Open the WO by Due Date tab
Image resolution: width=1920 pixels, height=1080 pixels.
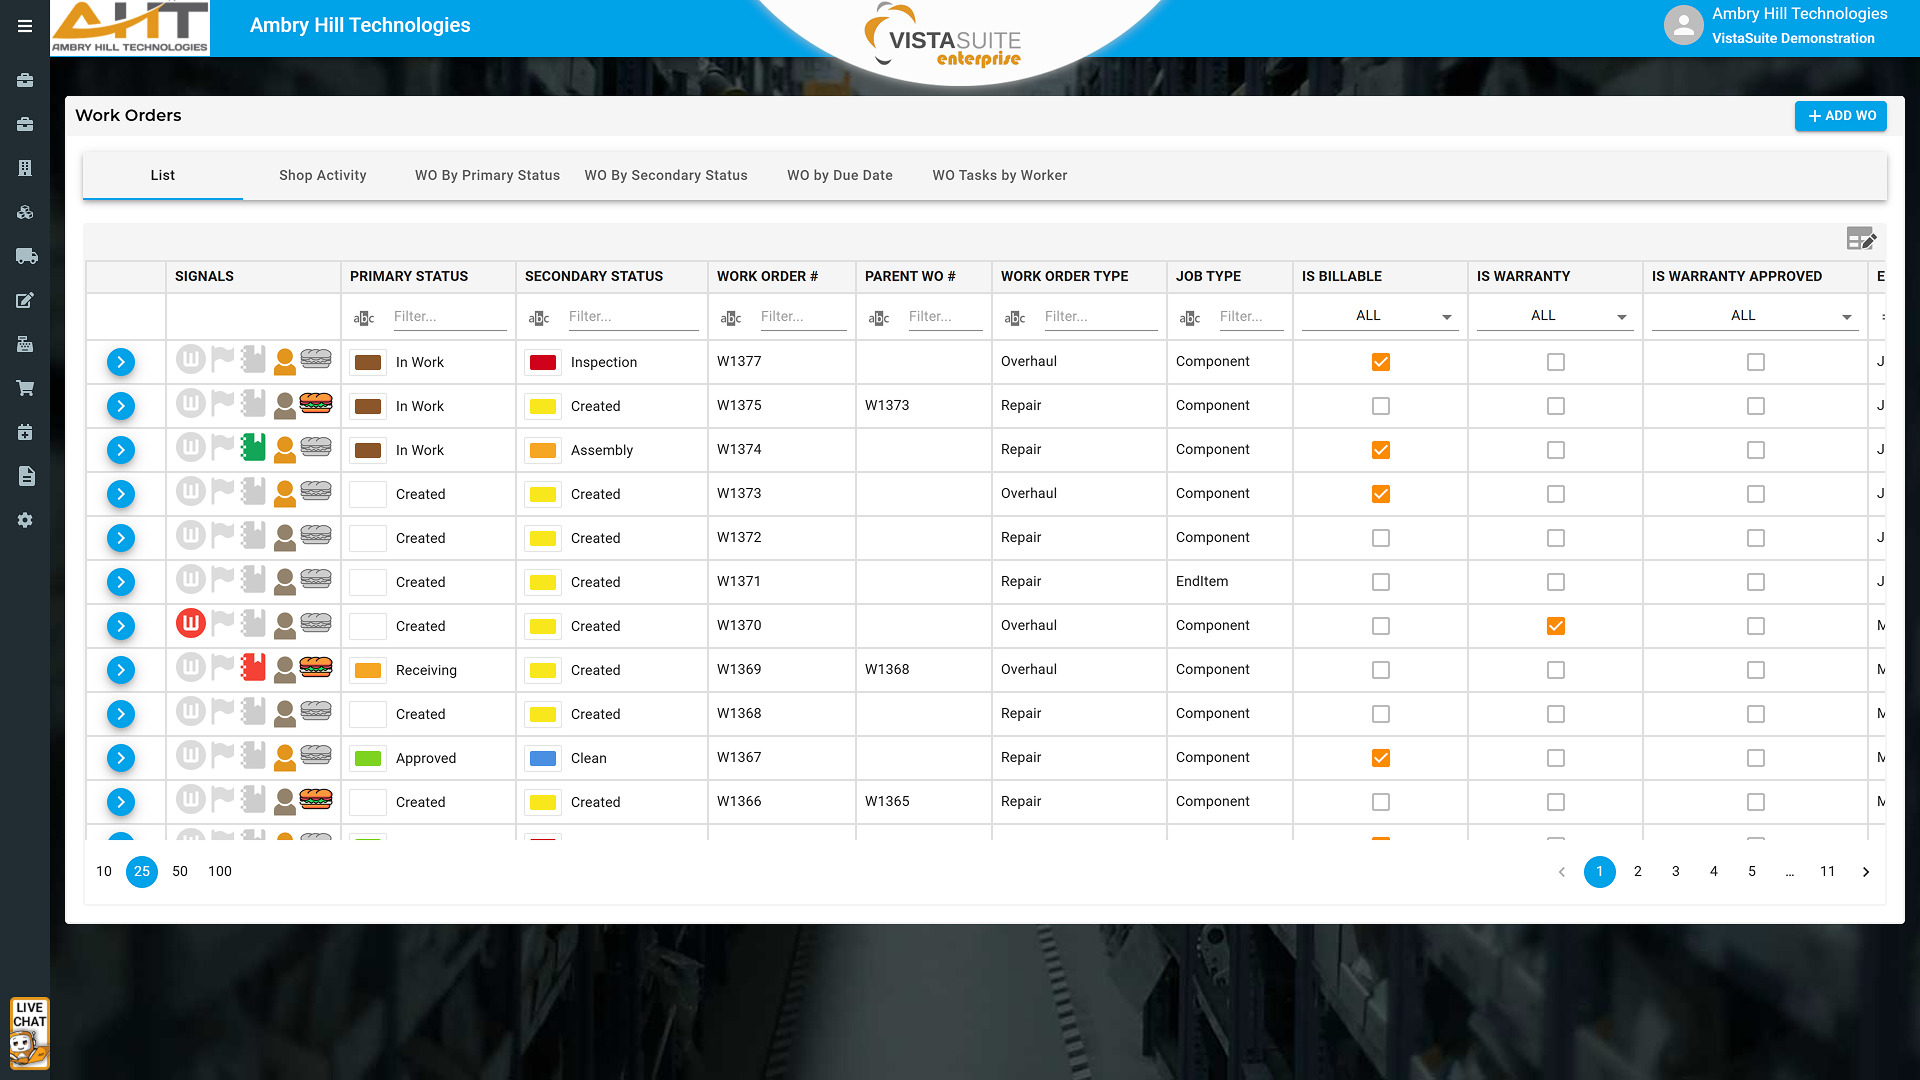839,175
